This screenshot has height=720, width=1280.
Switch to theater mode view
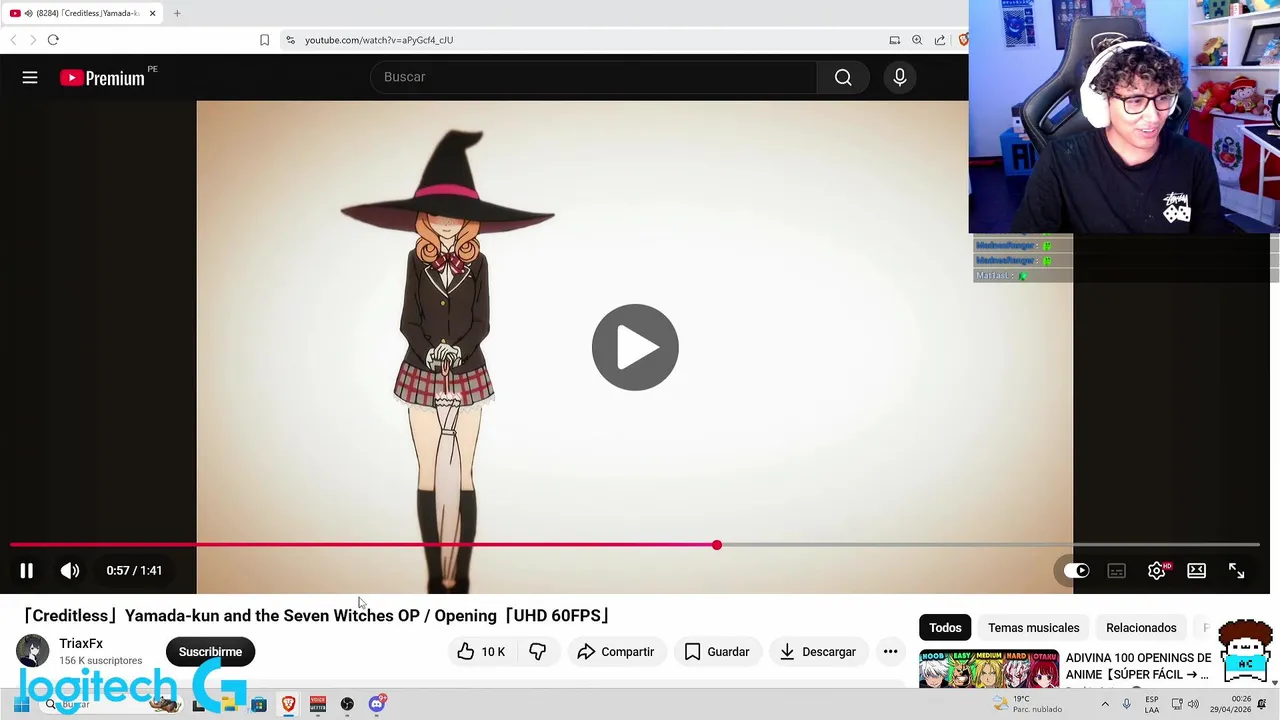[x=1196, y=570]
